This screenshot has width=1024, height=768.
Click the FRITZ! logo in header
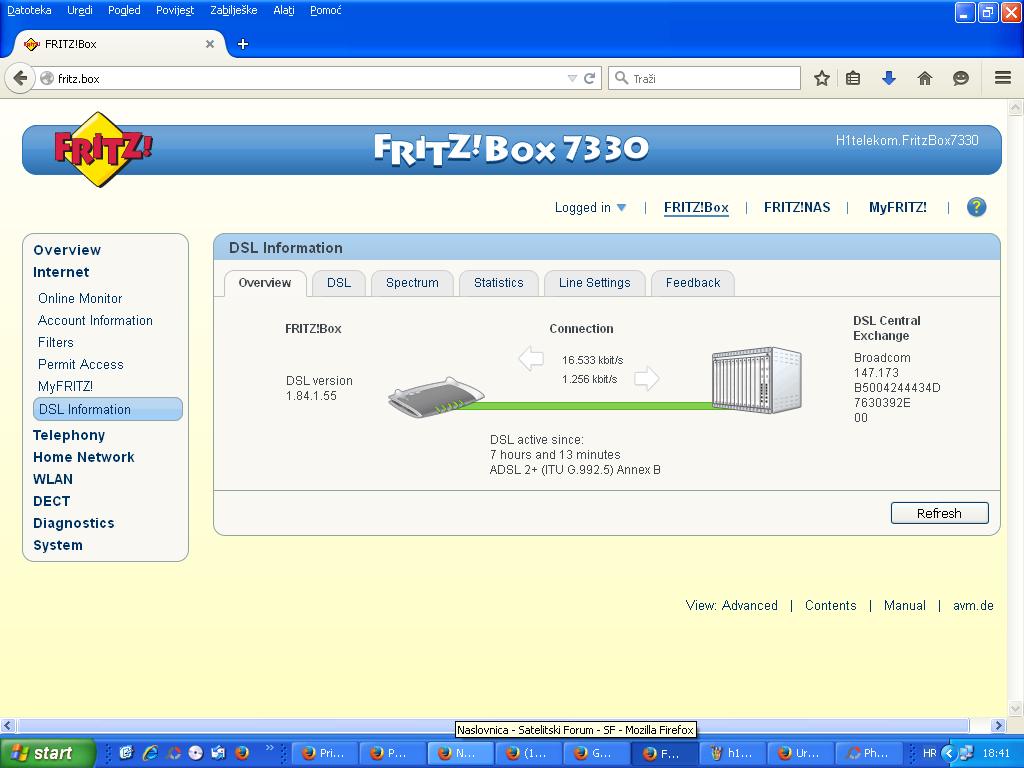[102, 150]
